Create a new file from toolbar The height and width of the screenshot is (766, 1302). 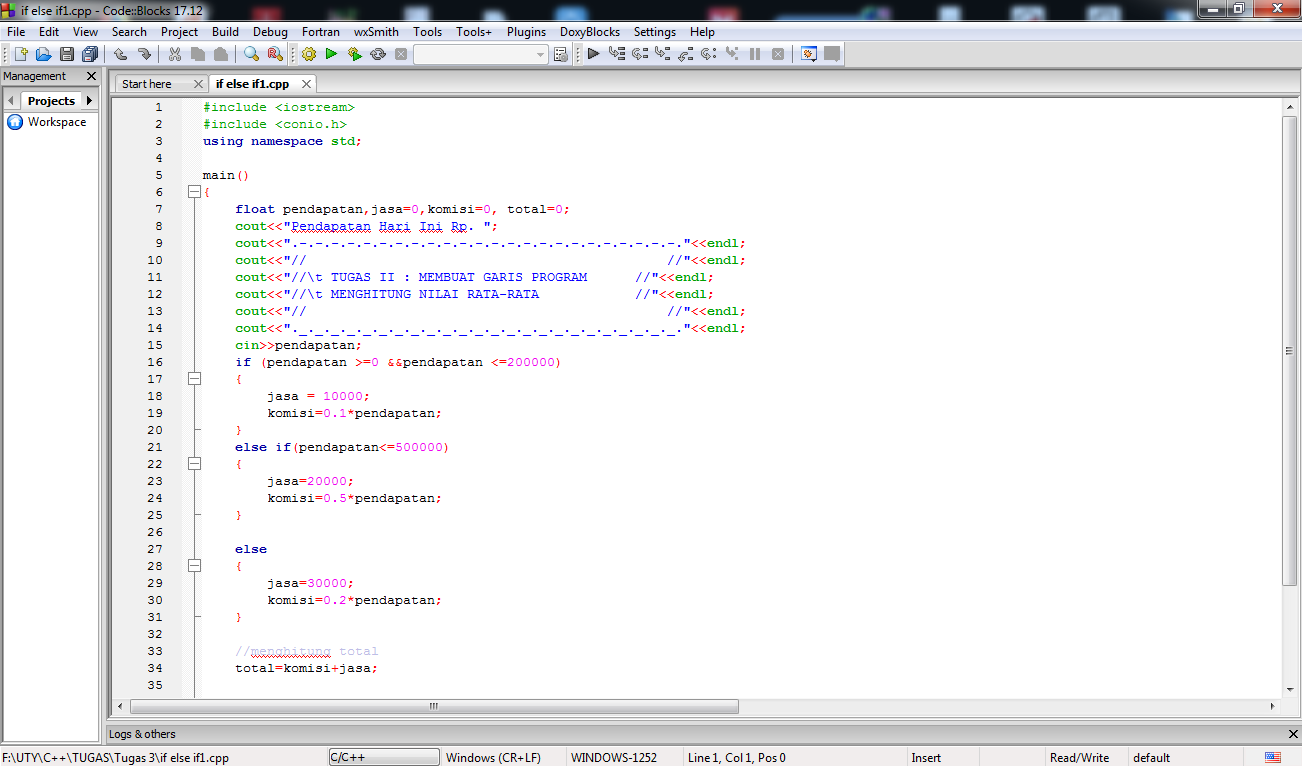pyautogui.click(x=21, y=54)
